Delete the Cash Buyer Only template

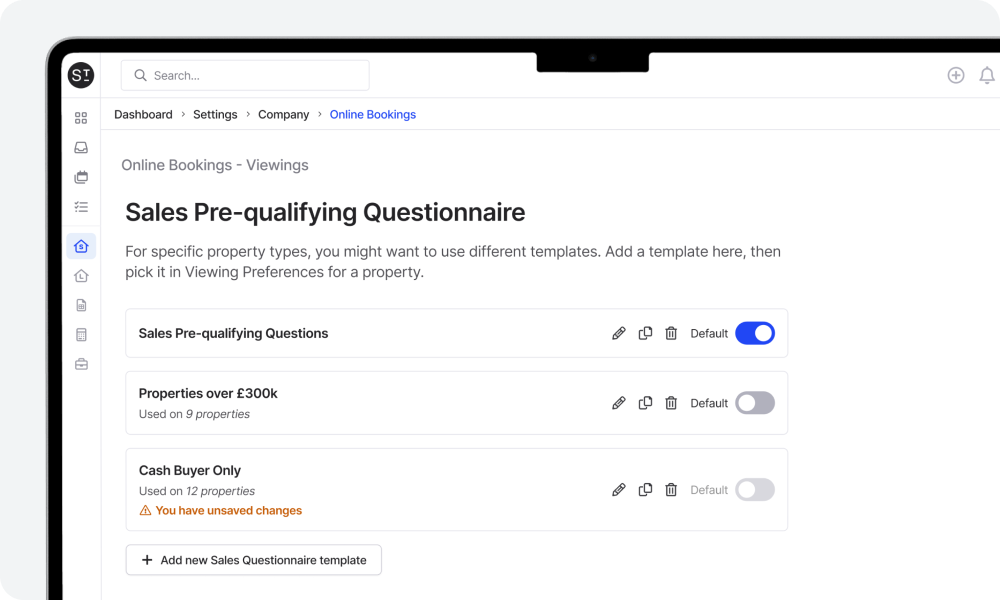point(671,490)
